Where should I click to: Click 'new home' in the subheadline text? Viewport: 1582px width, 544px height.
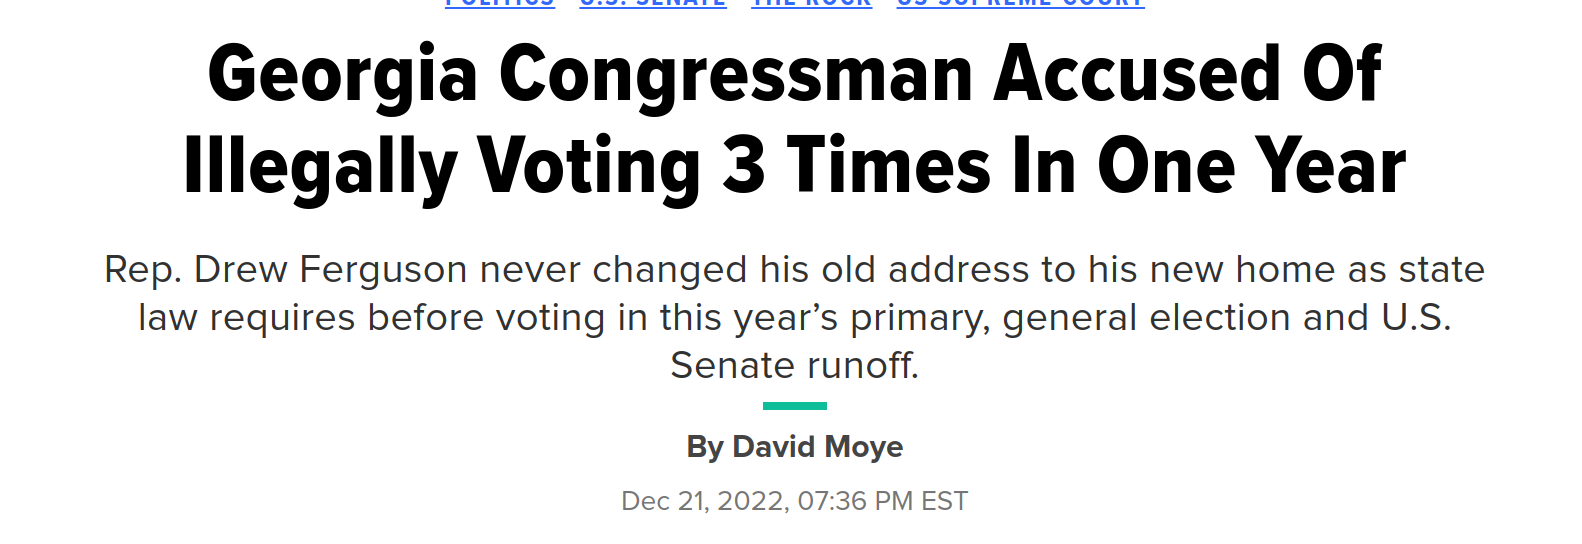coord(1244,270)
